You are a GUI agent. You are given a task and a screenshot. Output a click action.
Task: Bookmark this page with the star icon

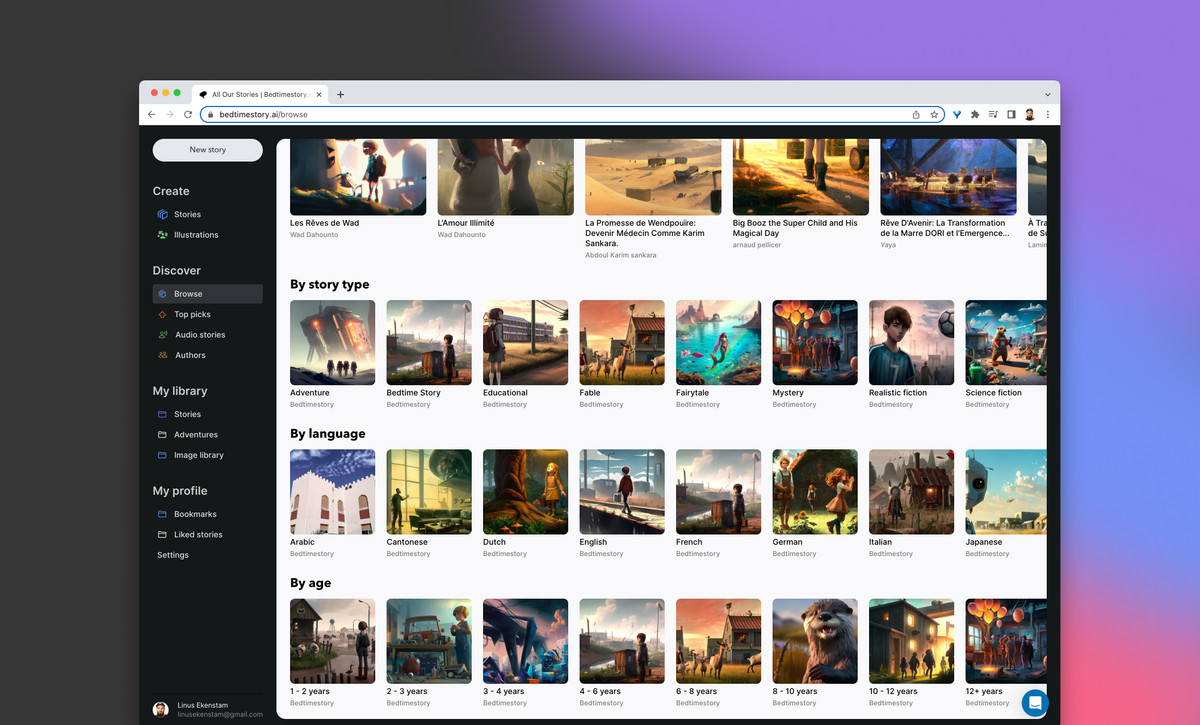[934, 115]
